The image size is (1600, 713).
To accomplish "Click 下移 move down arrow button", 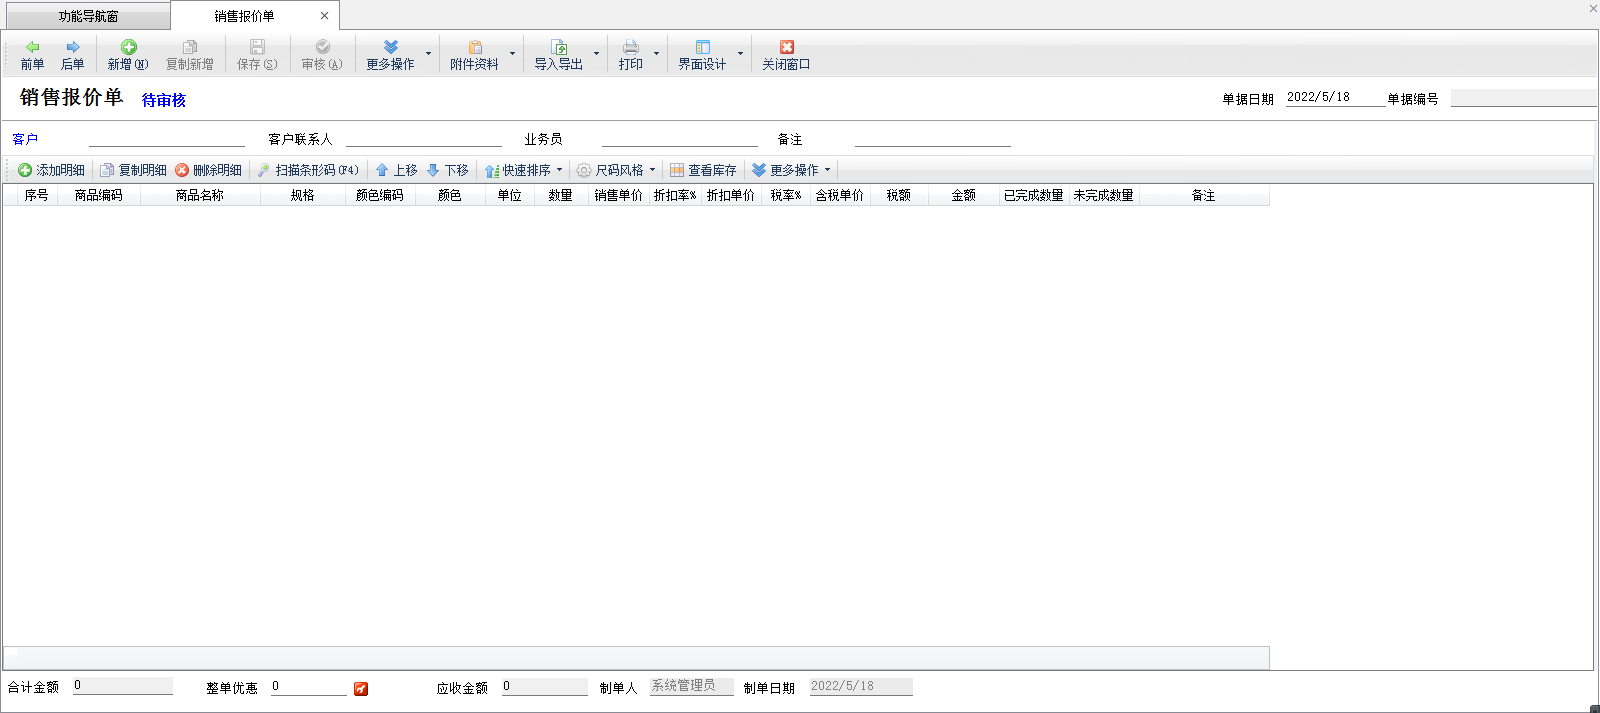I will [x=447, y=170].
